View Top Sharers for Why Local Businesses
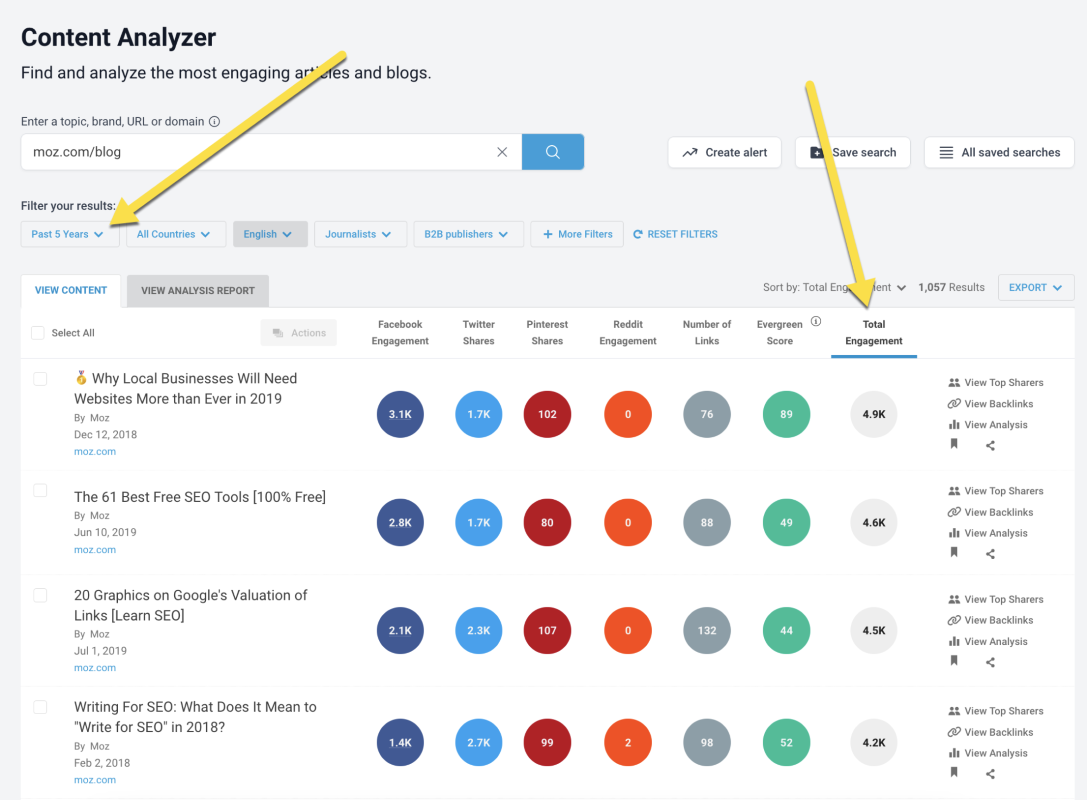1087x800 pixels. pos(995,383)
